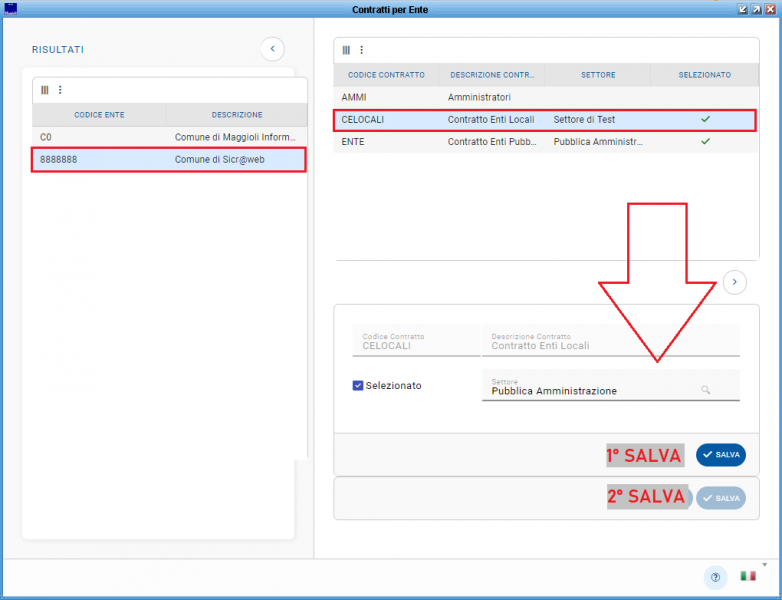Sort results by Descrizione column header
The image size is (782, 600).
coord(237,115)
